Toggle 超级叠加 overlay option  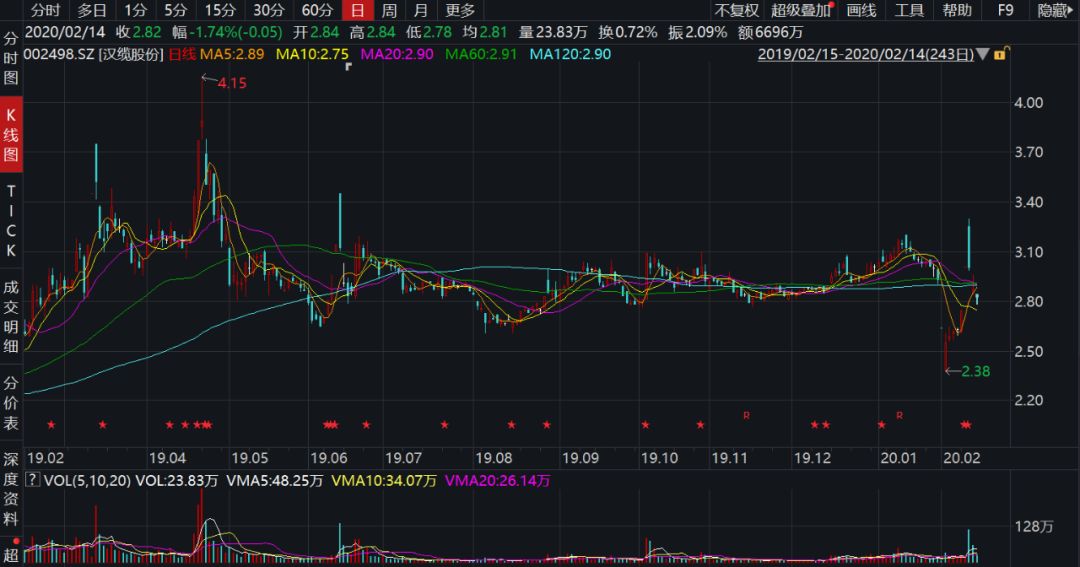(800, 11)
